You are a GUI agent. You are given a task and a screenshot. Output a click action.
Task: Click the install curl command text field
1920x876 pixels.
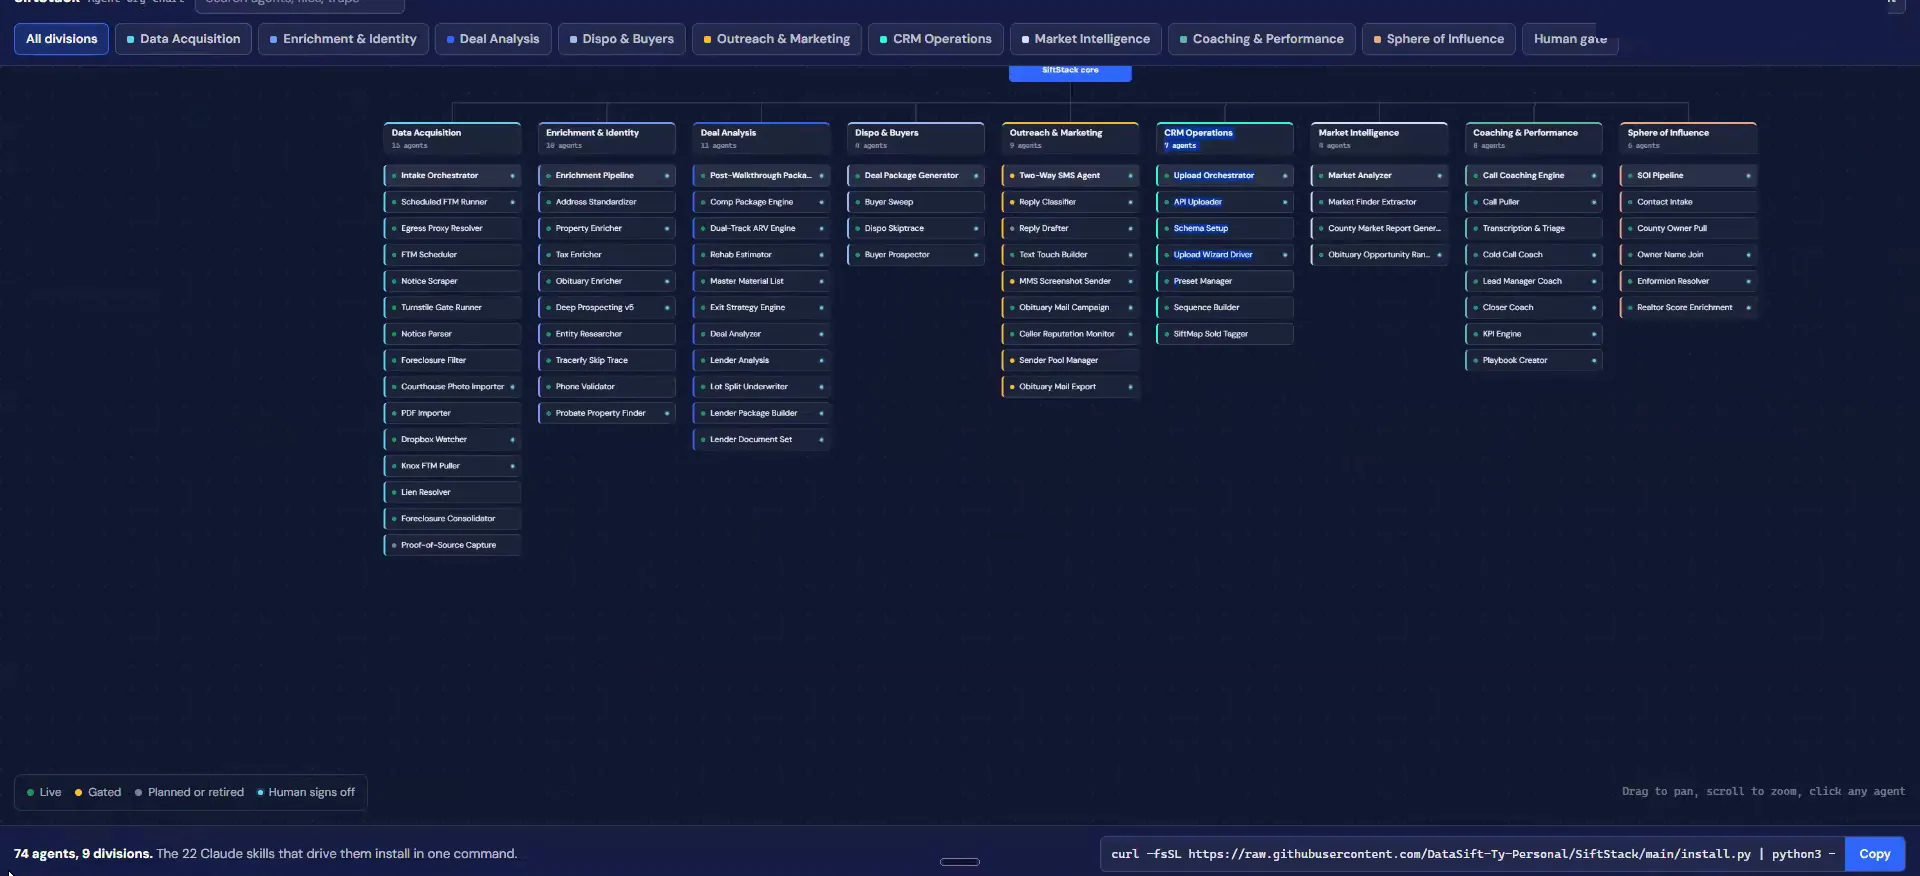tap(1472, 854)
